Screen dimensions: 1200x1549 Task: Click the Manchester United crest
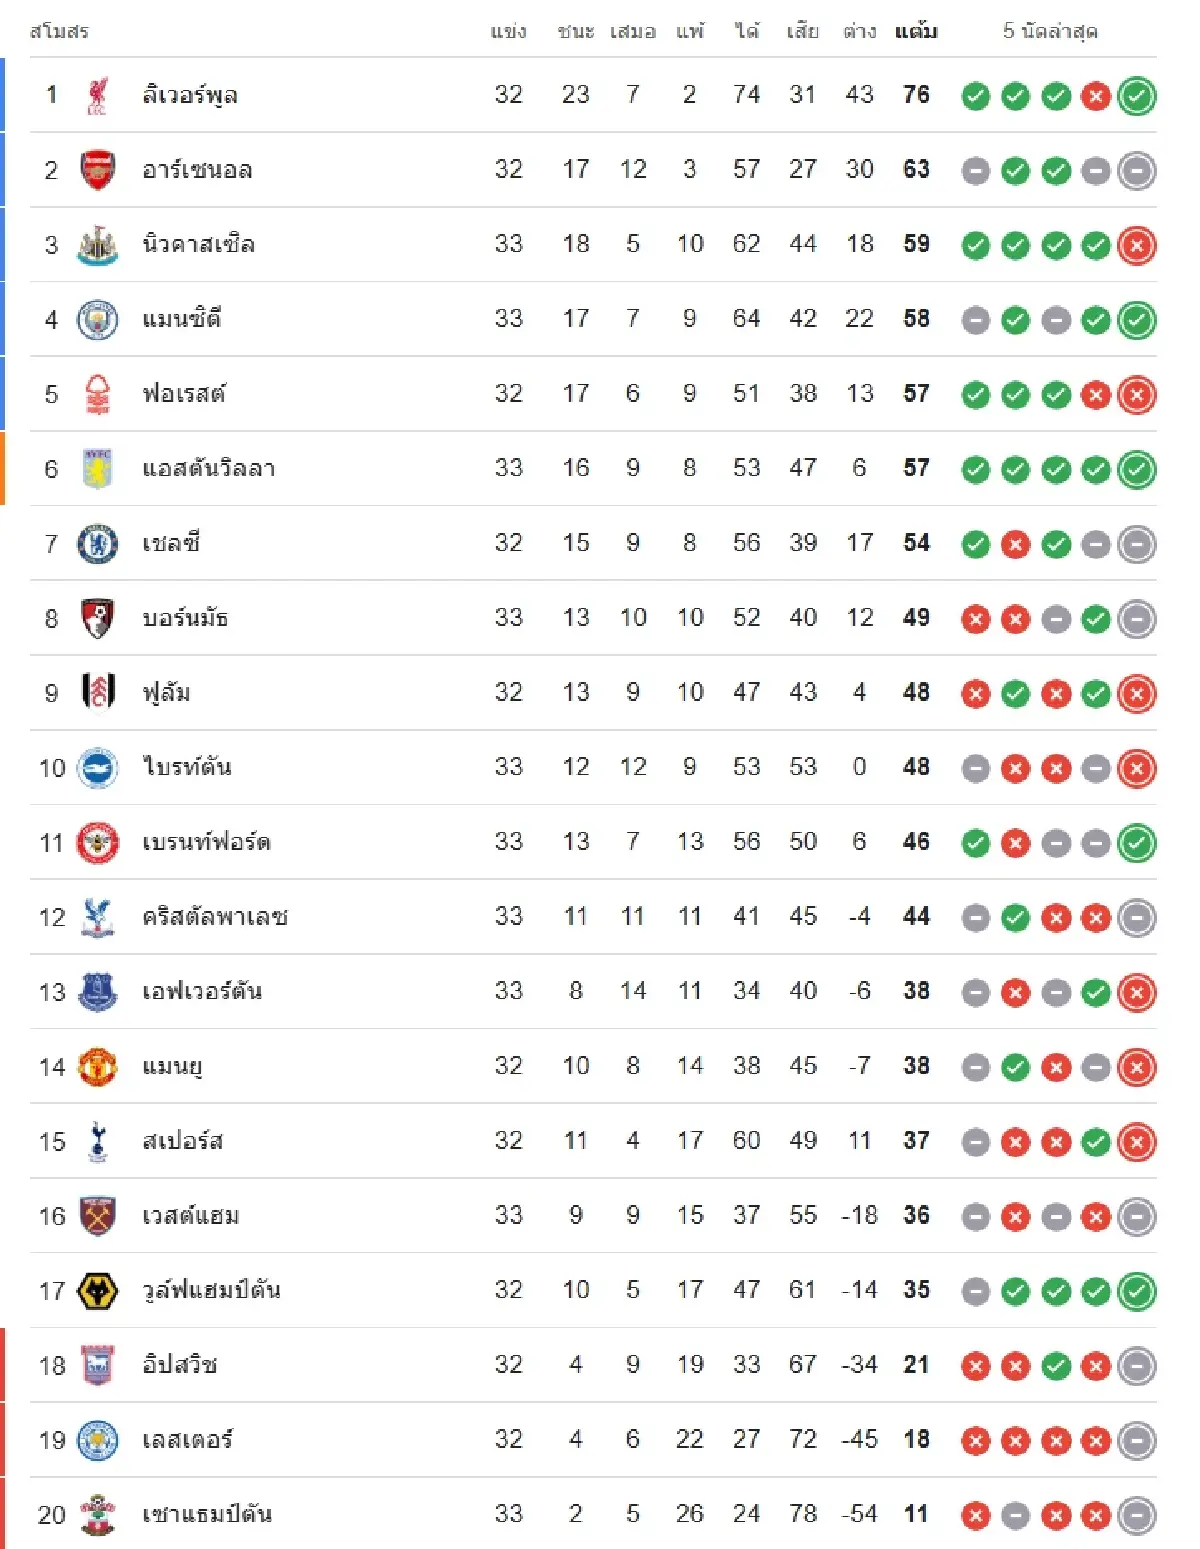point(96,1066)
